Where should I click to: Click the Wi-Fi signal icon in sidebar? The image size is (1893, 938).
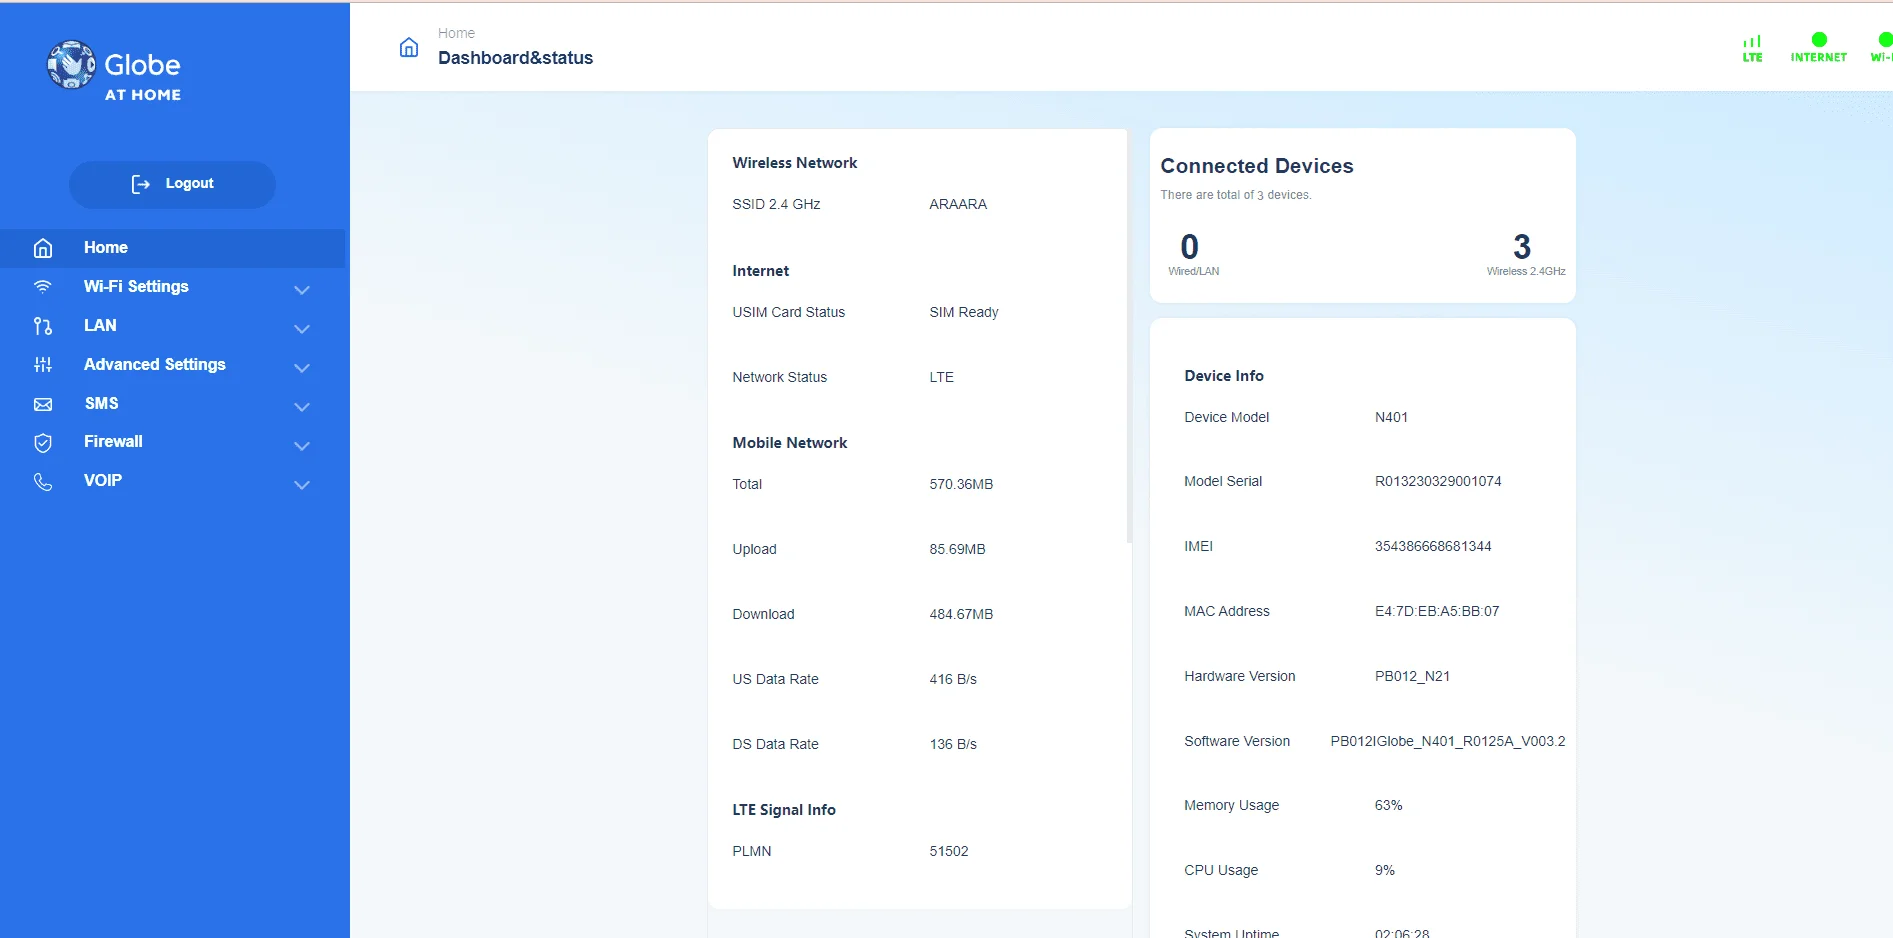pos(43,287)
